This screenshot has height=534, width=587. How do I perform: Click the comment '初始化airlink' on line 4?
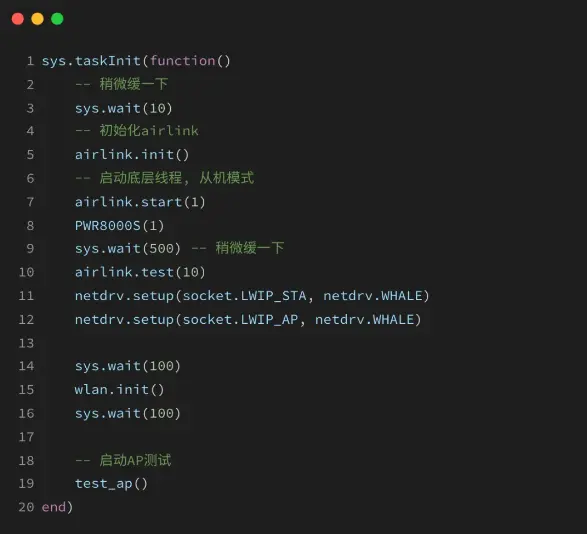pos(137,130)
